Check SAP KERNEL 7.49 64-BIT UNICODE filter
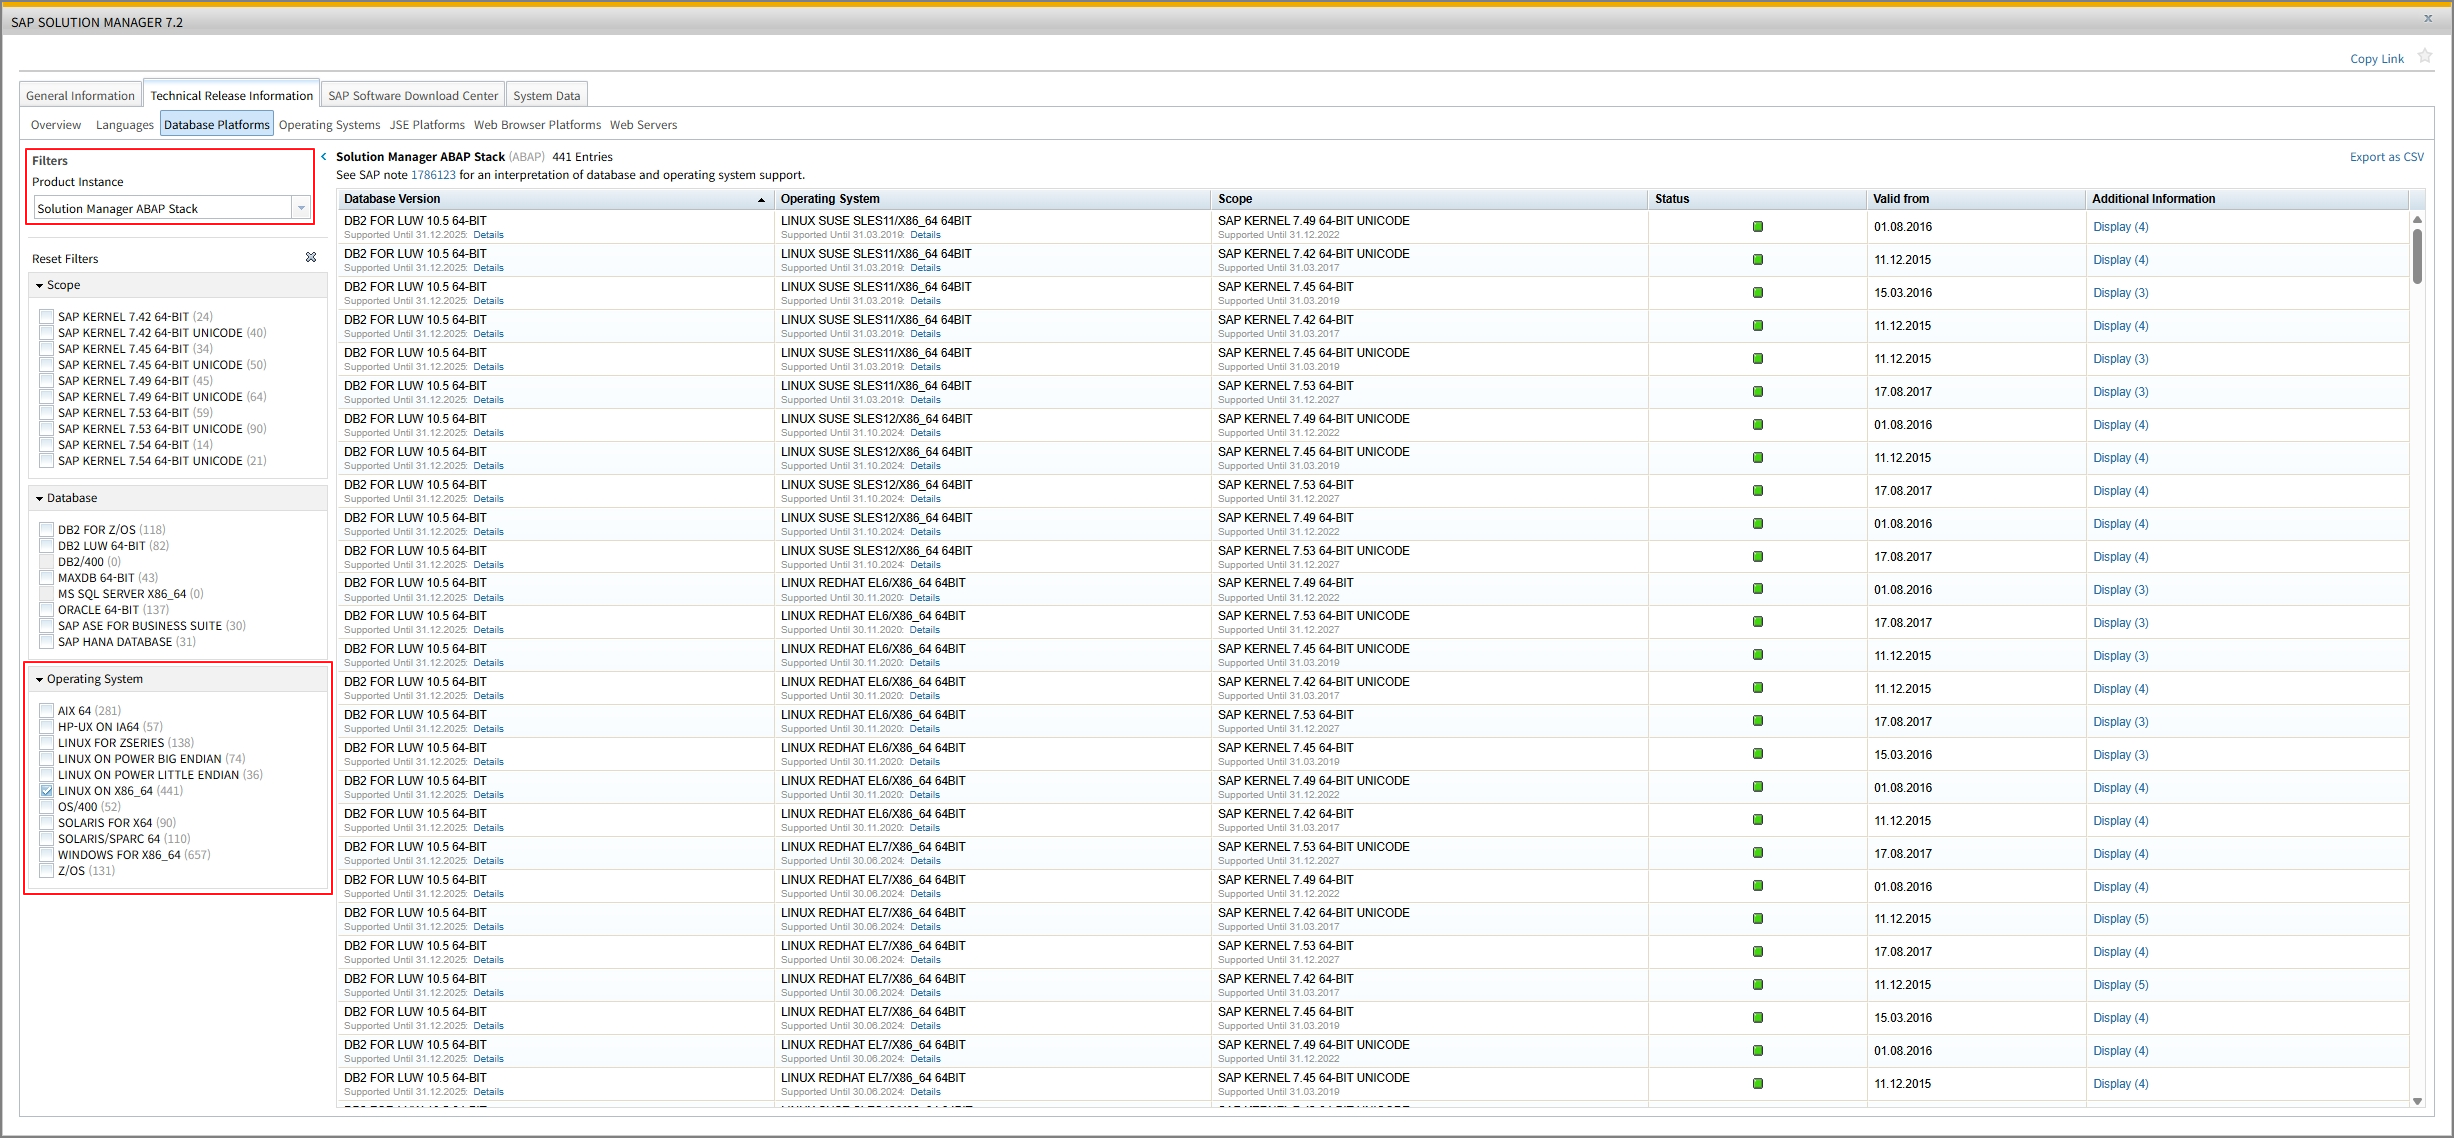The height and width of the screenshot is (1138, 2454). click(x=46, y=397)
